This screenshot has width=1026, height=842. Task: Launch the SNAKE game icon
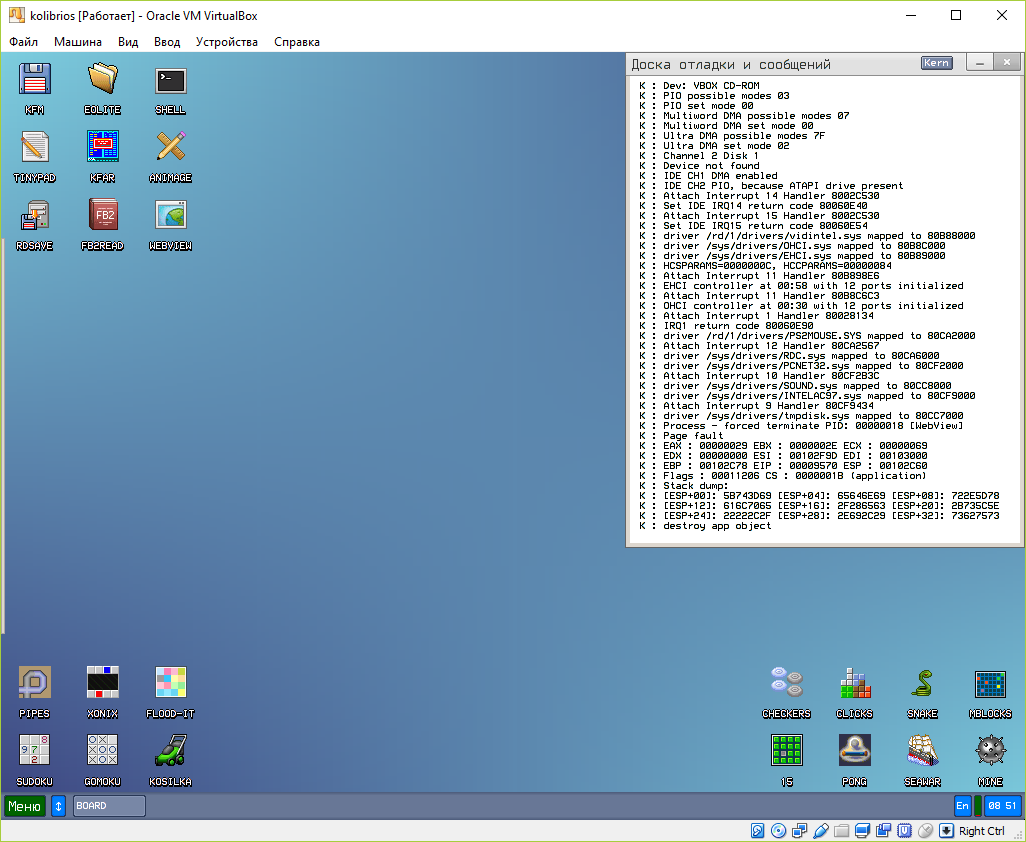922,684
